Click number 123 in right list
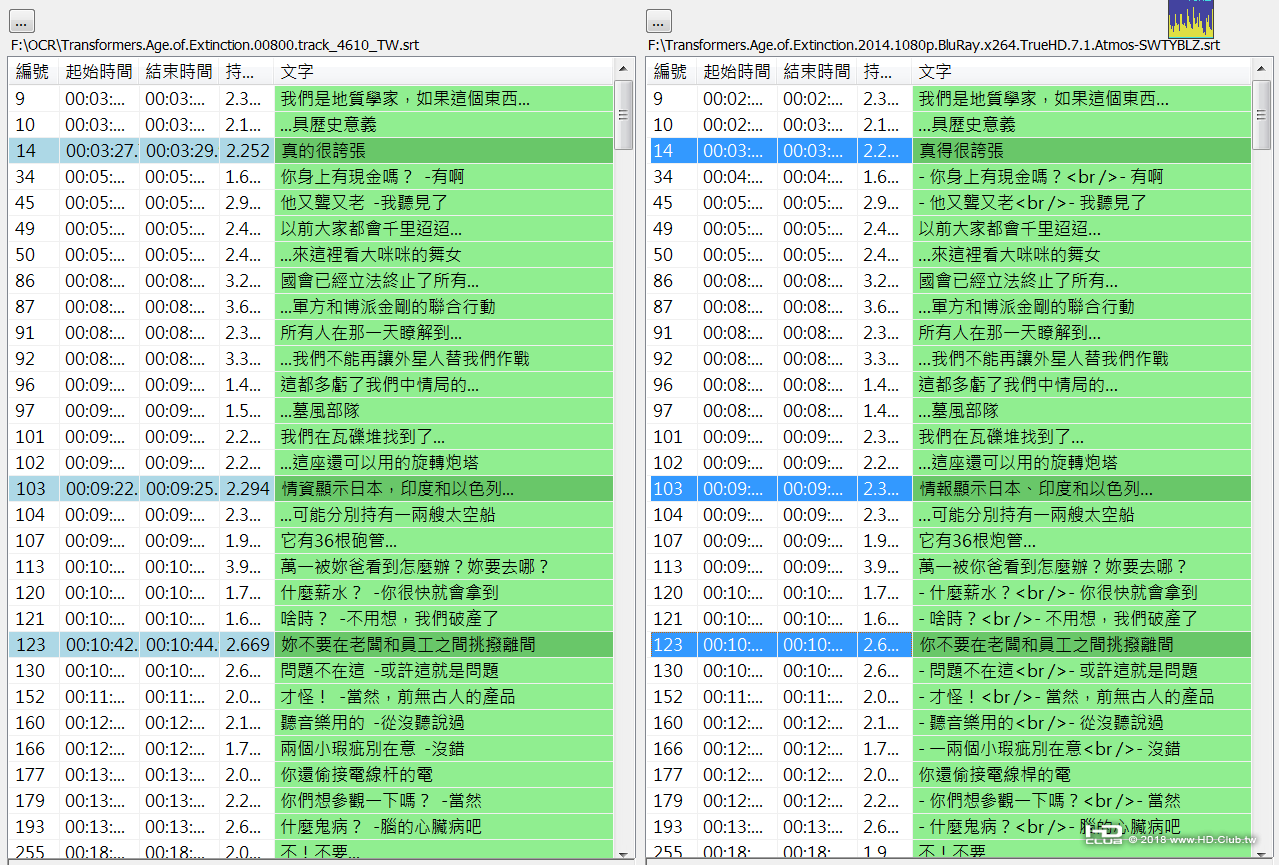1279x865 pixels. coord(668,644)
